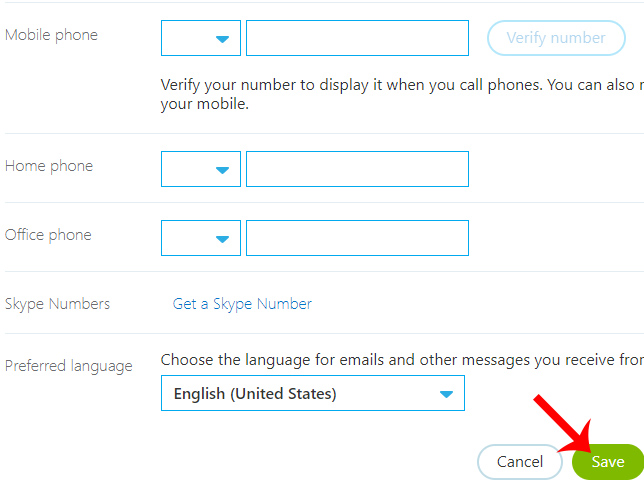644x504 pixels.
Task: Focus the Mobile phone number field
Action: (x=357, y=38)
